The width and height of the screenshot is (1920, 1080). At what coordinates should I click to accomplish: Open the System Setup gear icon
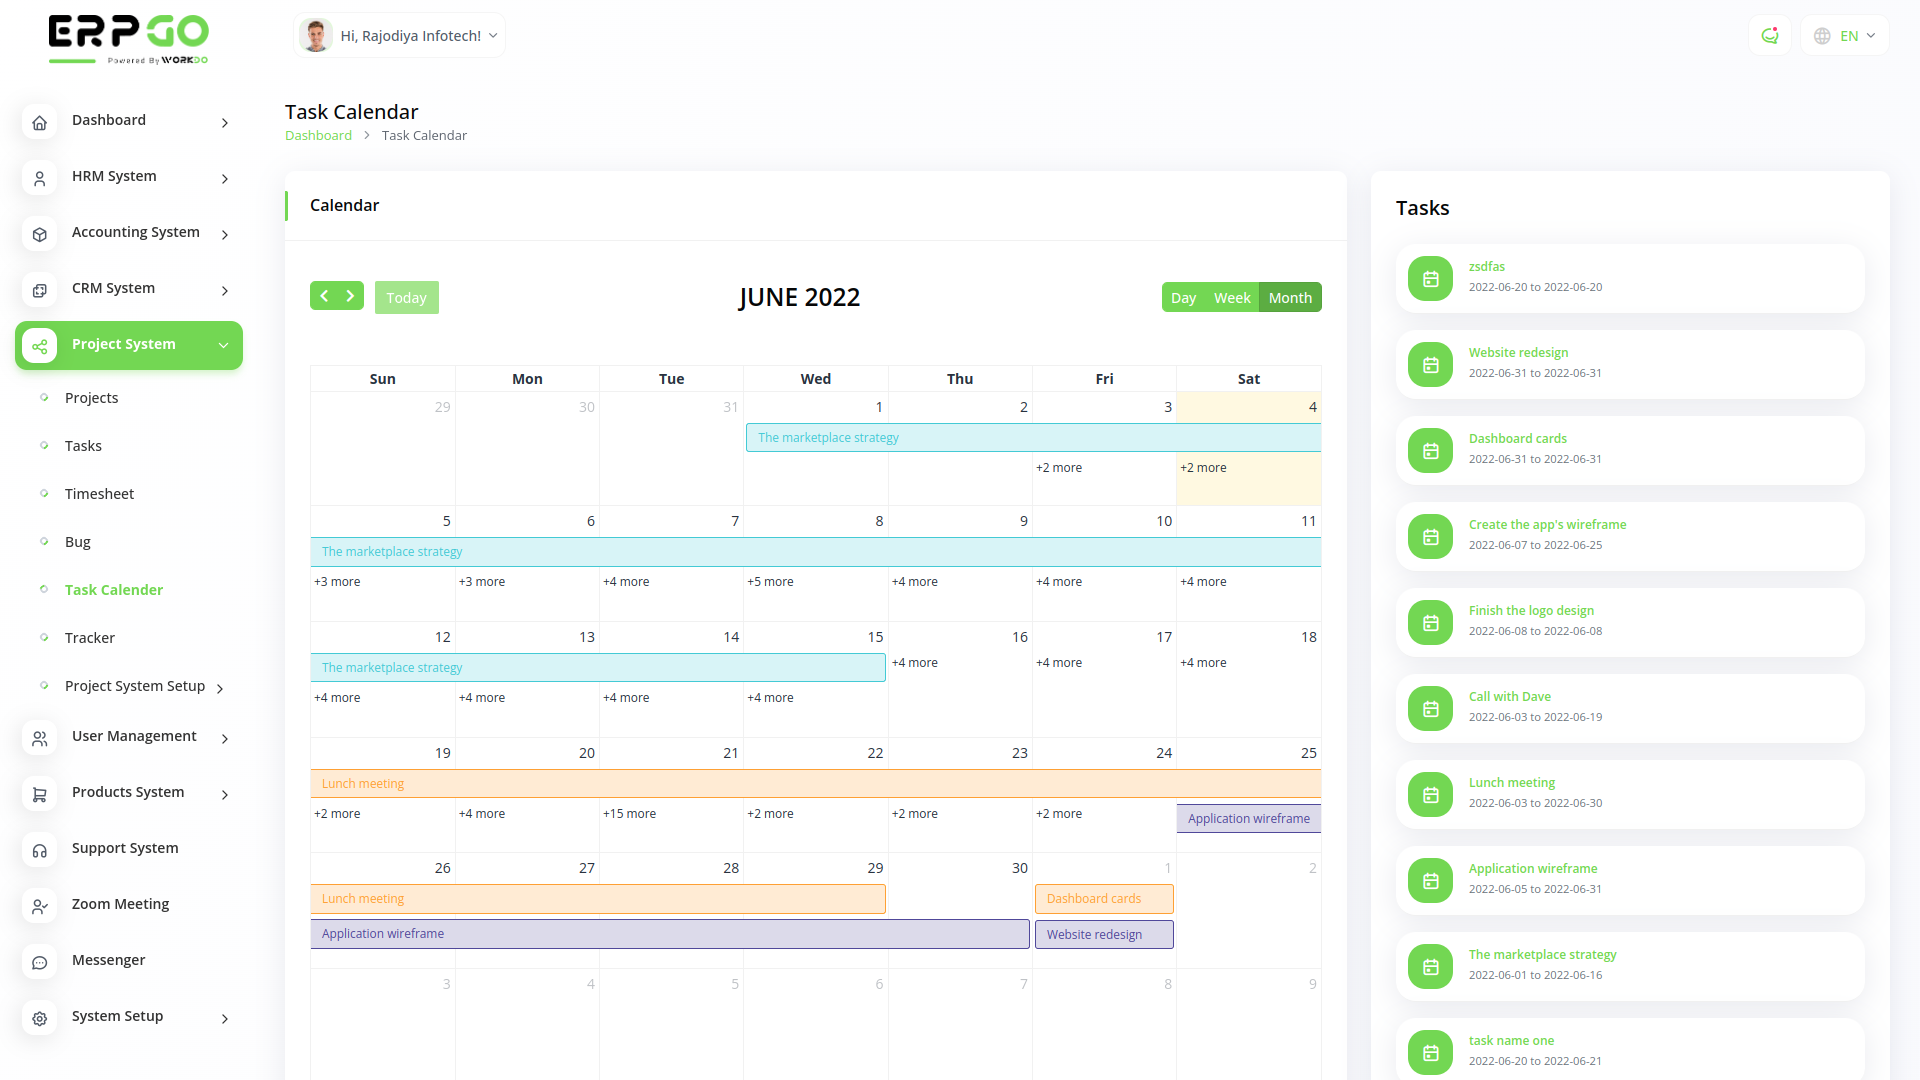pos(40,1018)
